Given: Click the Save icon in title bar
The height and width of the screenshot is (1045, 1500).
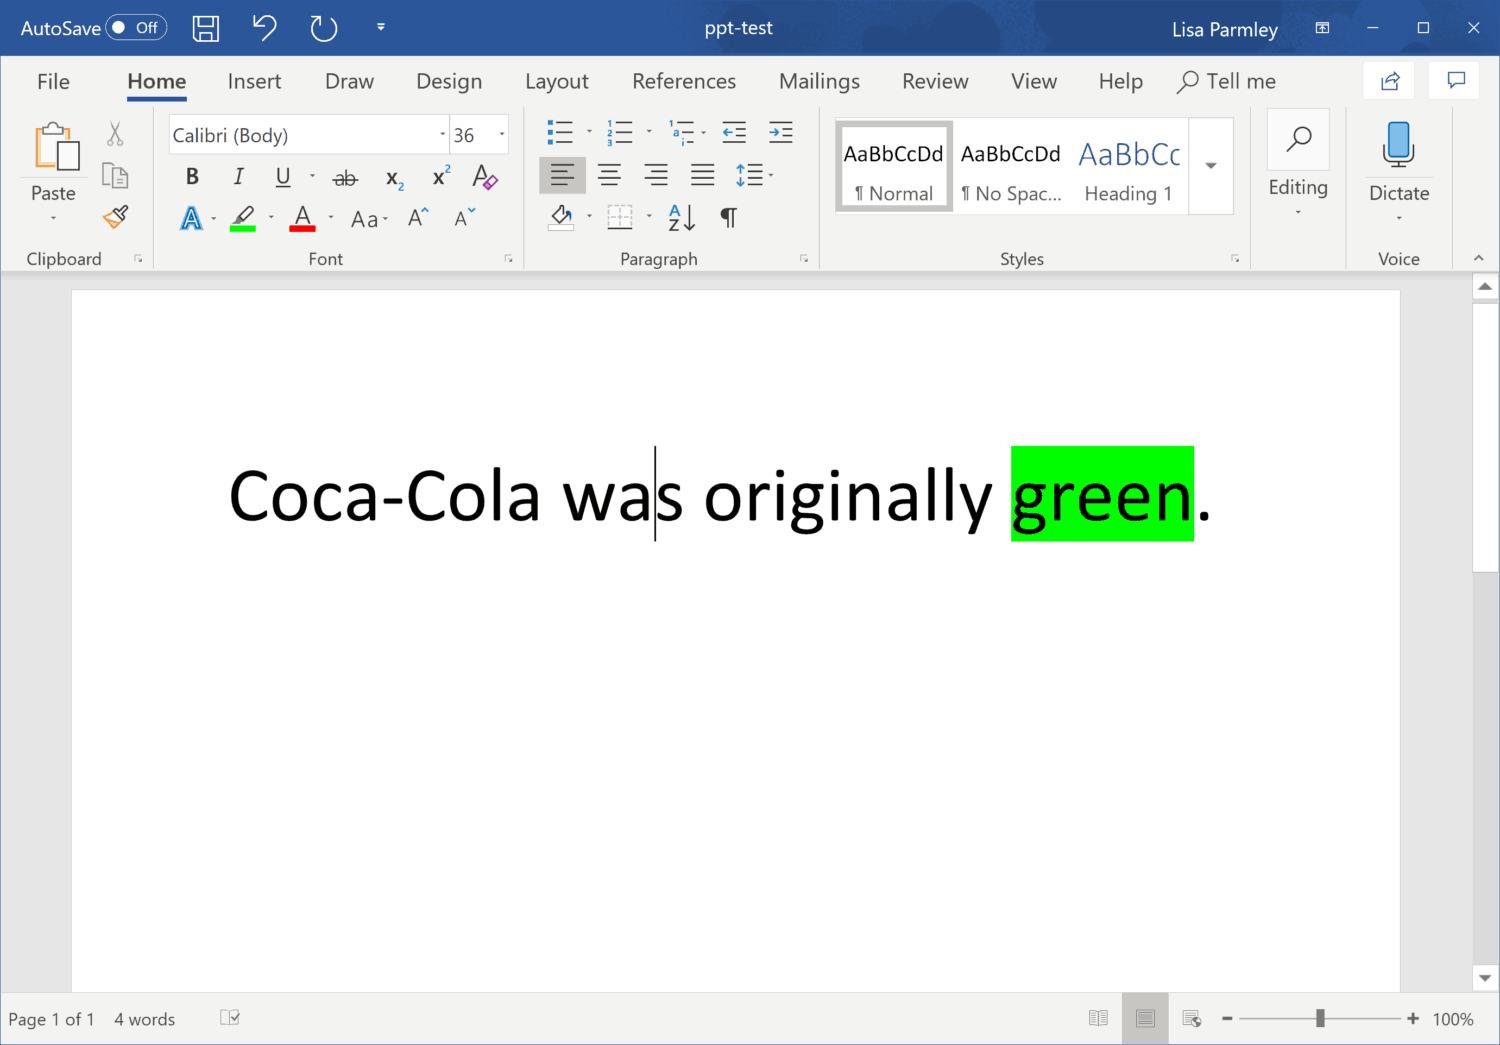Looking at the screenshot, I should (206, 28).
